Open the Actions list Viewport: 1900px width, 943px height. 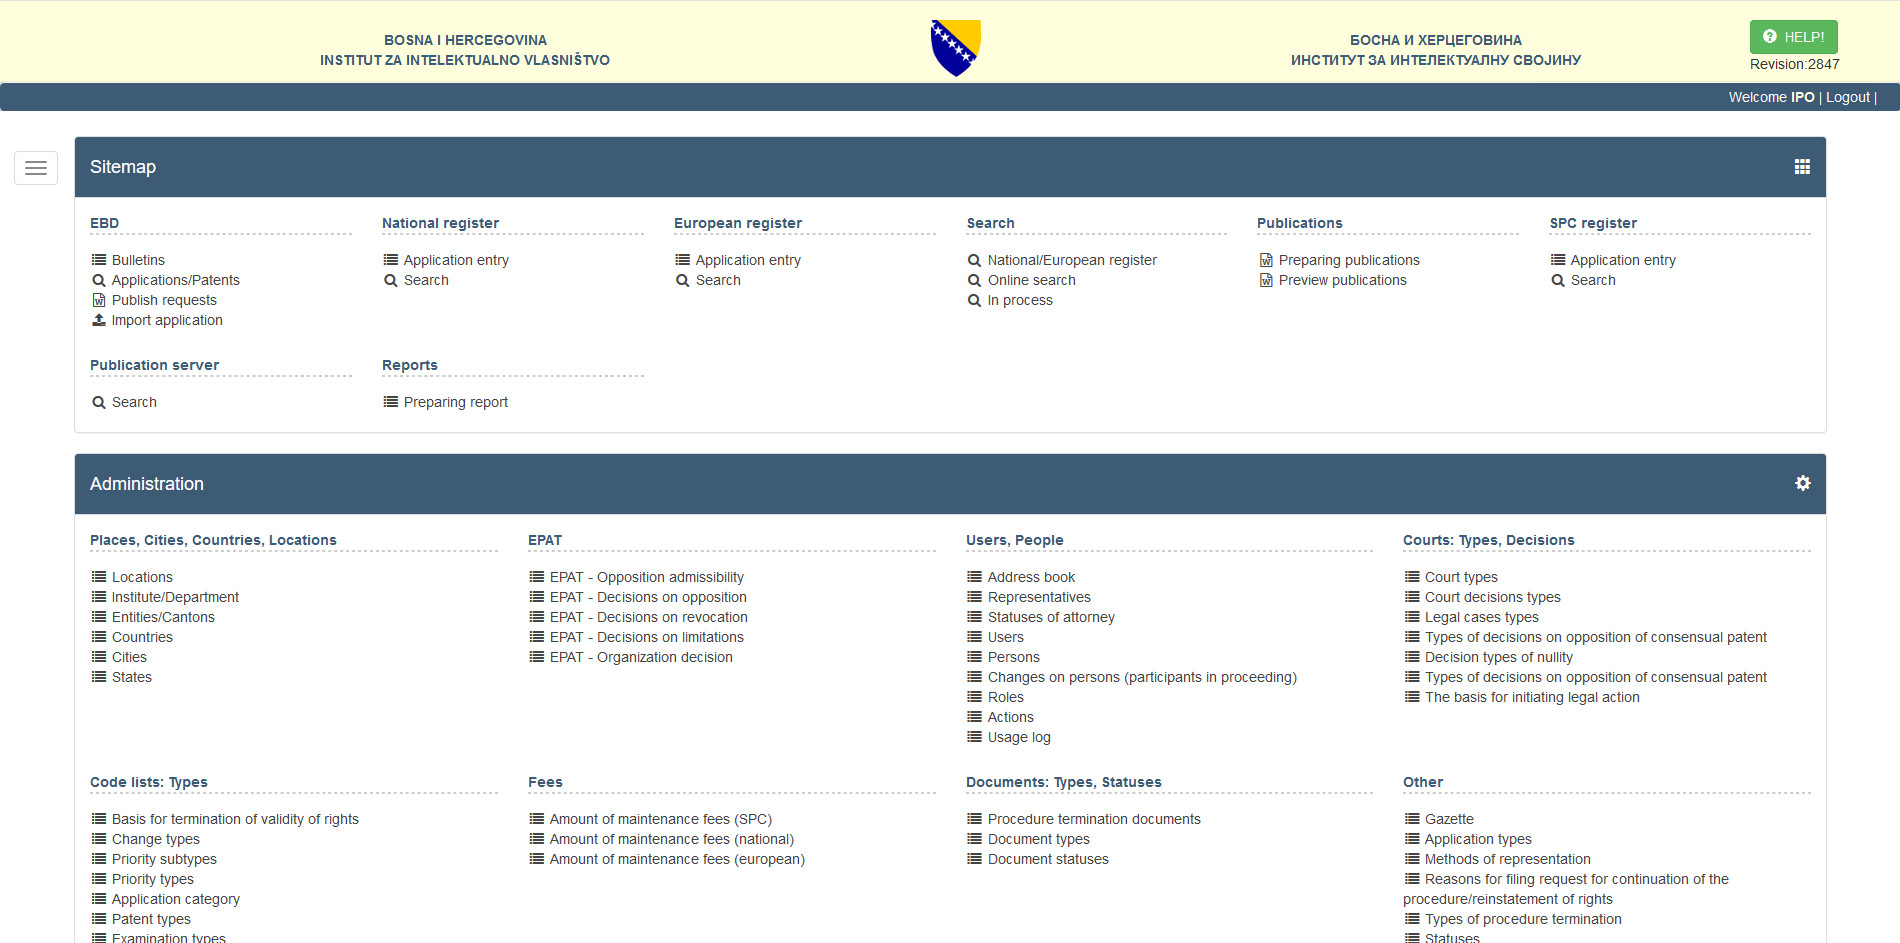tap(1011, 717)
